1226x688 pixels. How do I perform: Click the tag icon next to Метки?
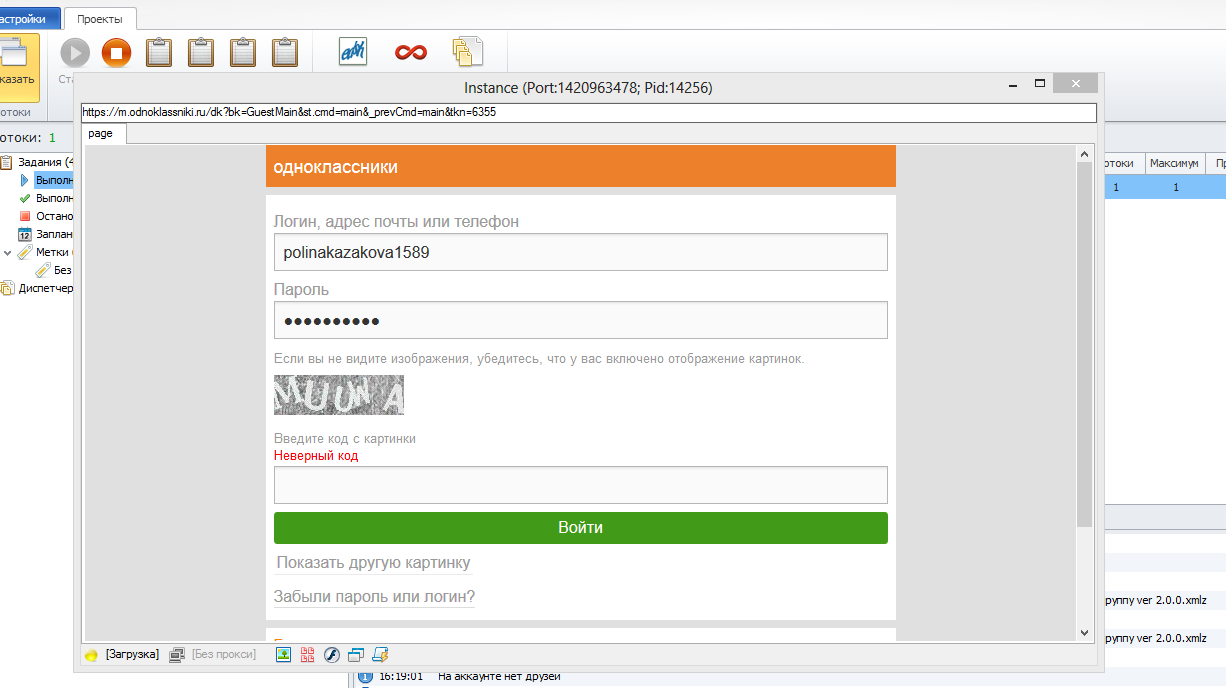tap(25, 252)
